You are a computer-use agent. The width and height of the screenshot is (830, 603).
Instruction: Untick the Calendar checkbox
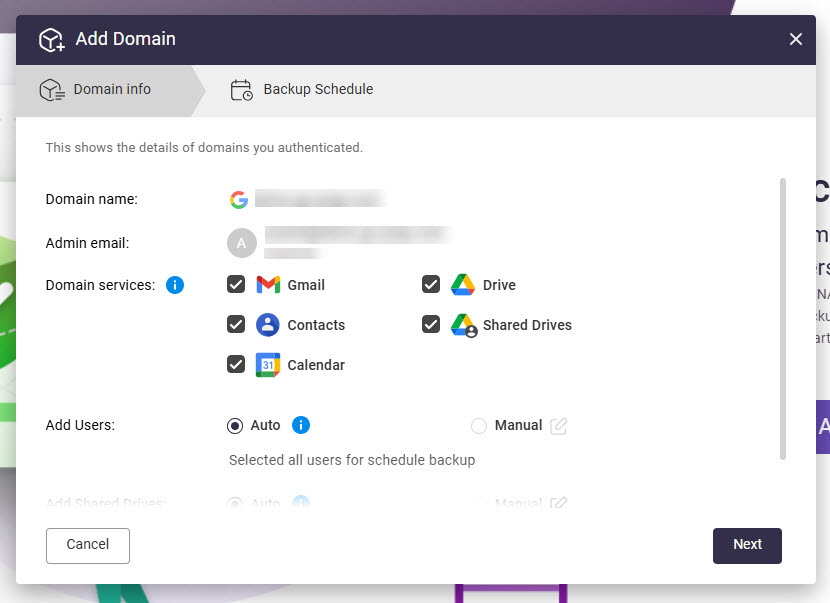pos(236,365)
